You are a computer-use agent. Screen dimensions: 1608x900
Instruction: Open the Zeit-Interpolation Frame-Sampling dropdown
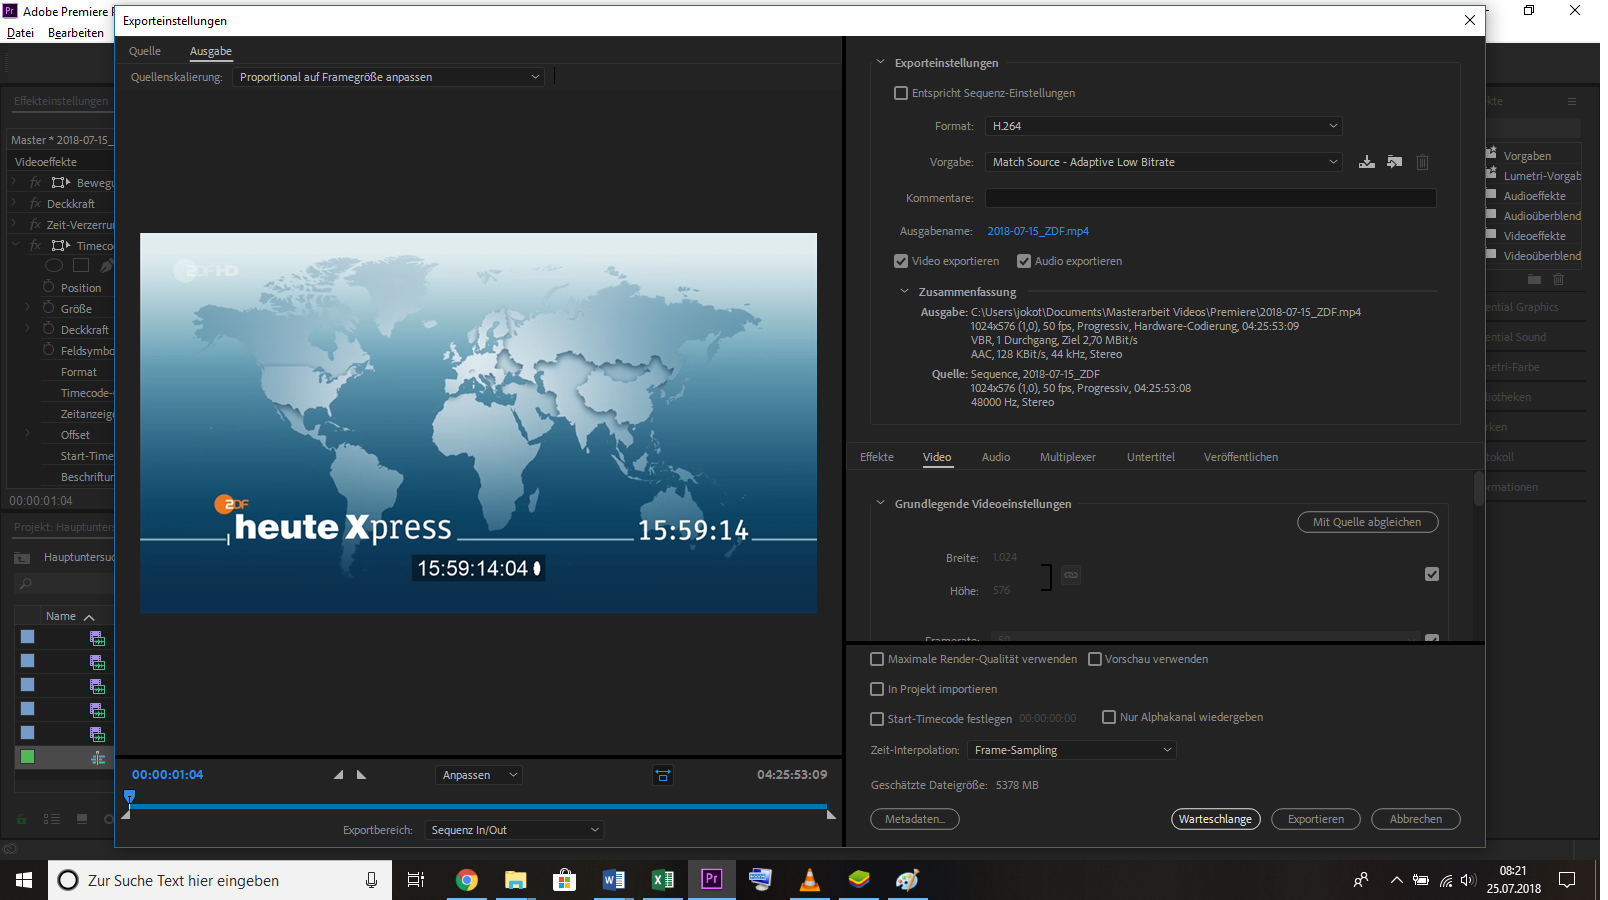coord(1072,750)
